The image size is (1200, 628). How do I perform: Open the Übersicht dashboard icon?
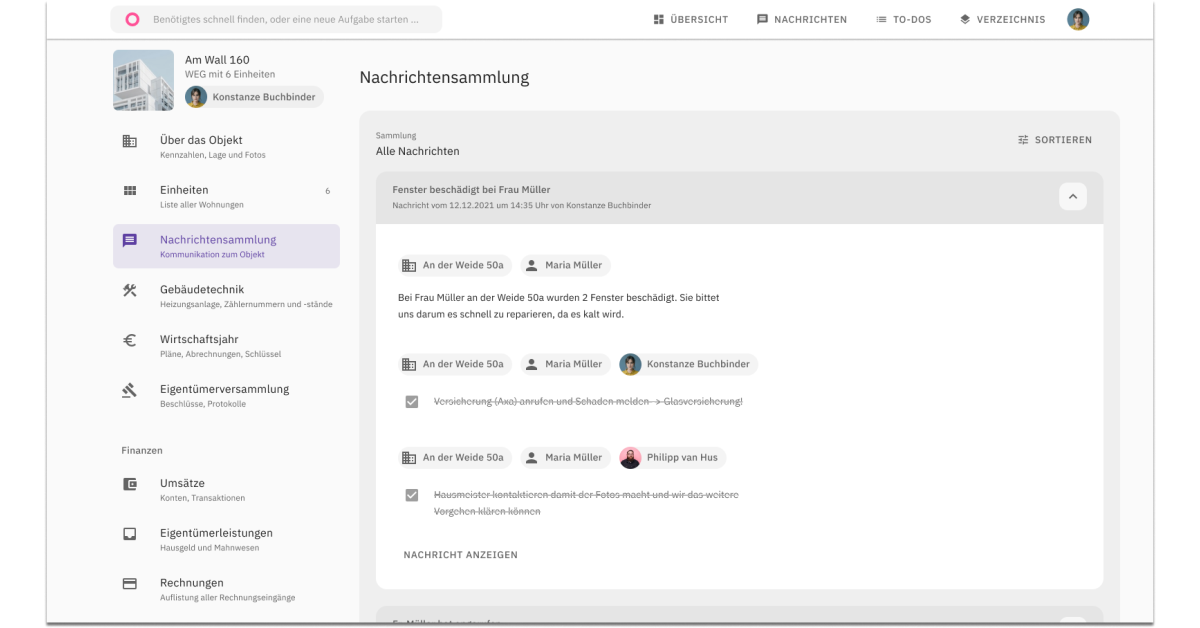point(659,19)
